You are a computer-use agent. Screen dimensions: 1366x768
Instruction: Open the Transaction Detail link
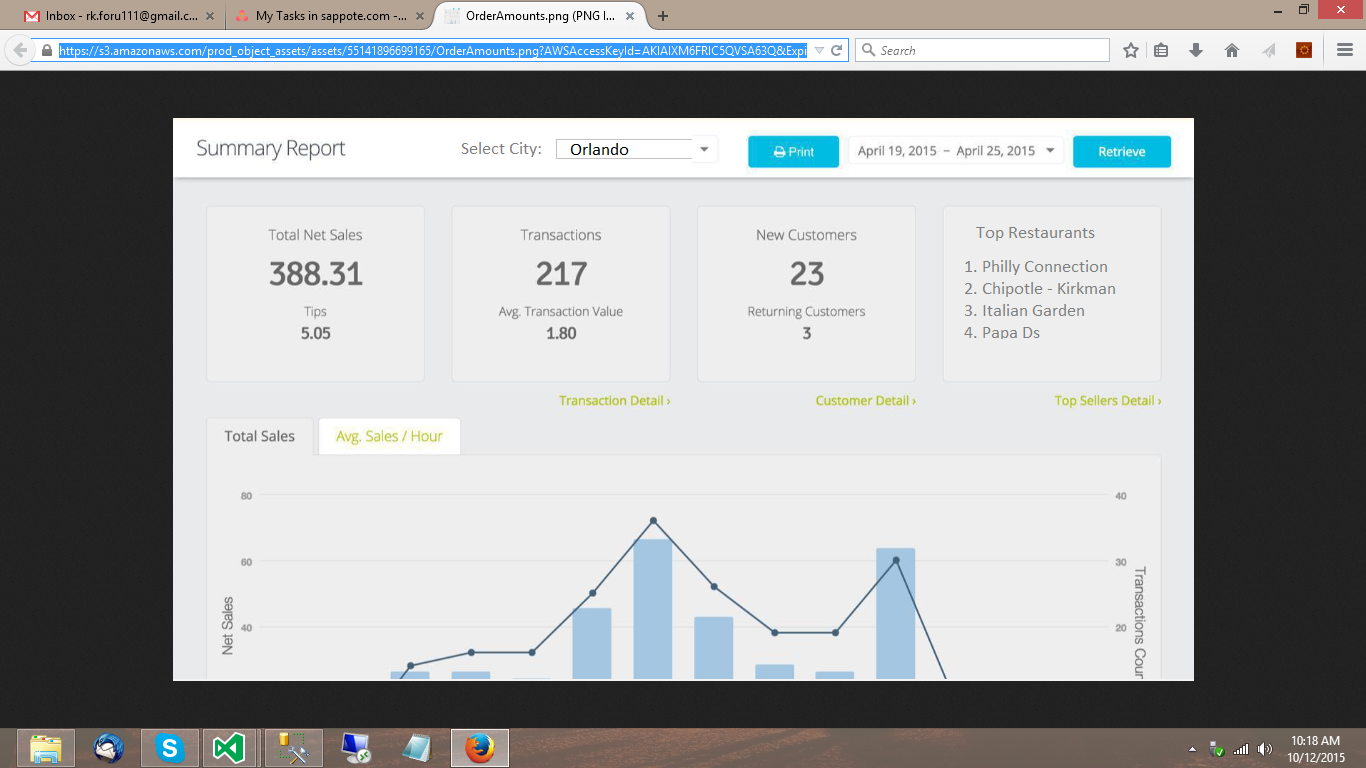pos(614,400)
